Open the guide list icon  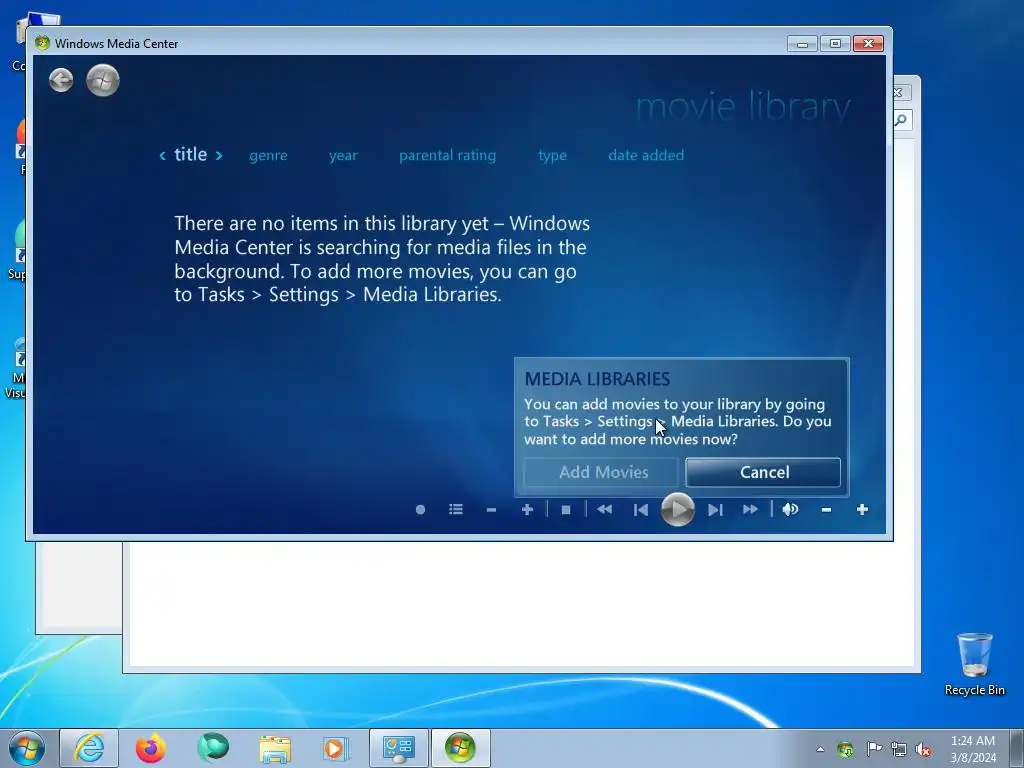(x=456, y=509)
